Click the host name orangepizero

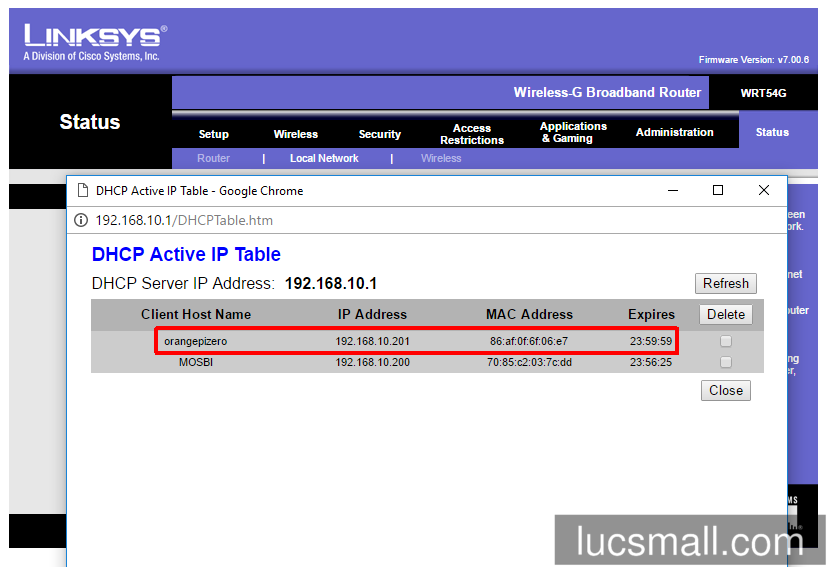click(195, 342)
